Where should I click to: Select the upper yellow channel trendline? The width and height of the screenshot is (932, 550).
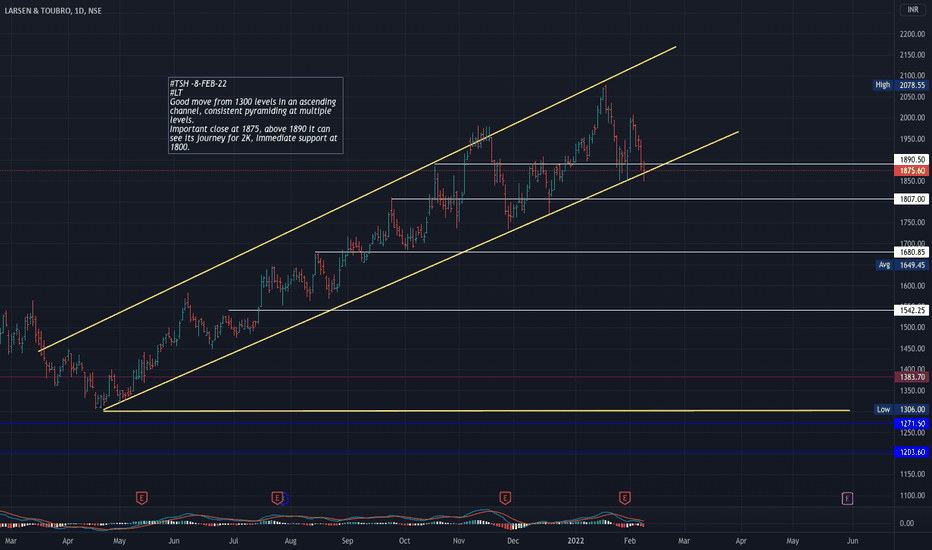(x=357, y=199)
